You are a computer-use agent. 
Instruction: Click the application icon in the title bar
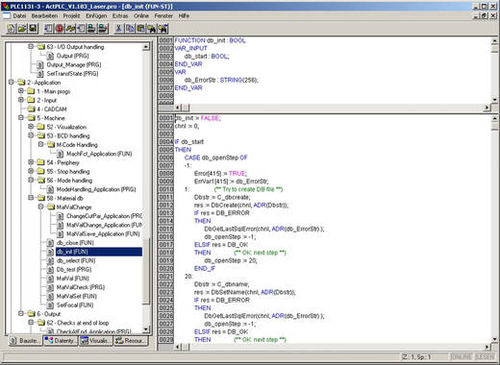click(x=5, y=6)
